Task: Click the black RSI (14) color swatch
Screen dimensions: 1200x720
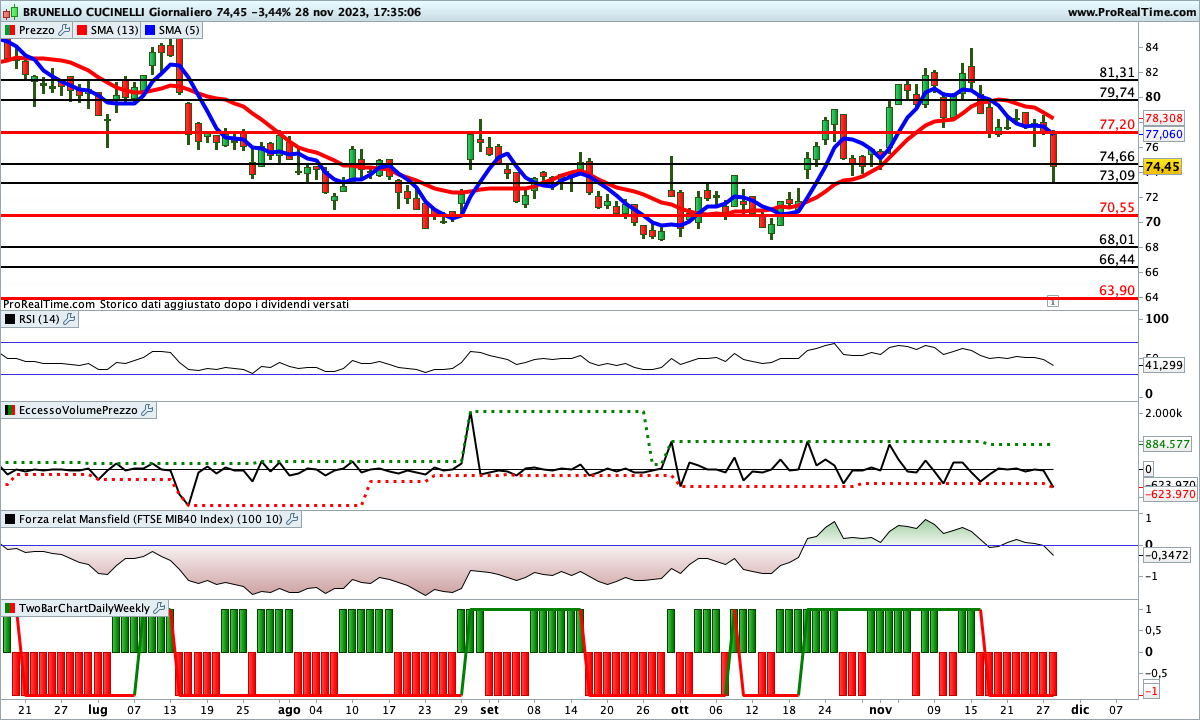Action: 10,319
